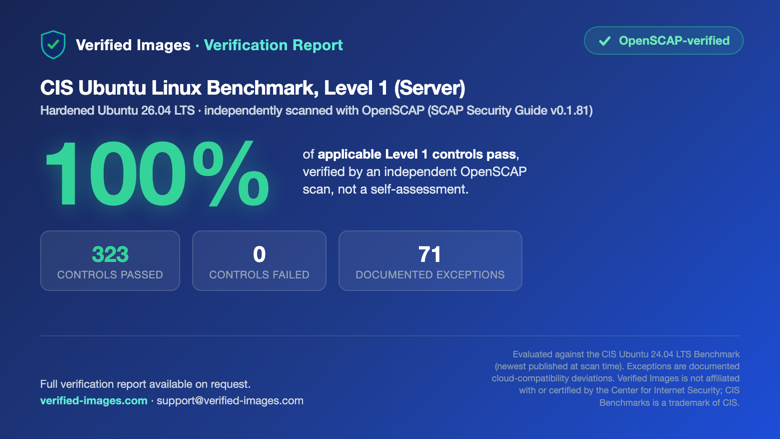The height and width of the screenshot is (439, 780).
Task: Click the number 71 in exceptions card
Action: click(x=430, y=255)
